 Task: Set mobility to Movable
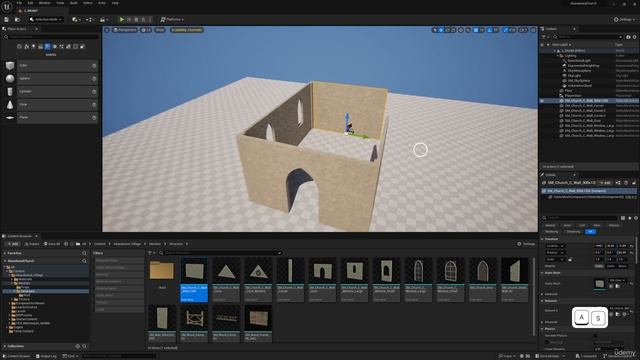[x=622, y=266]
